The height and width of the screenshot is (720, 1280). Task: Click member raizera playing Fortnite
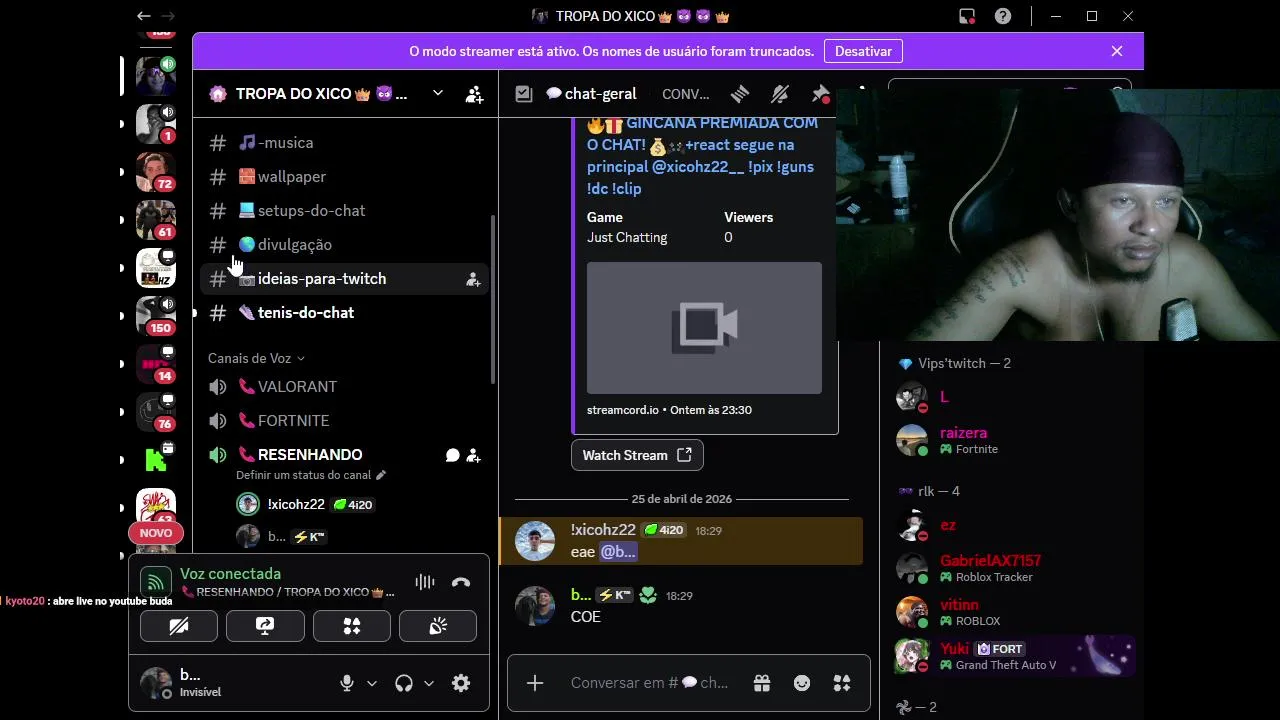point(1012,440)
